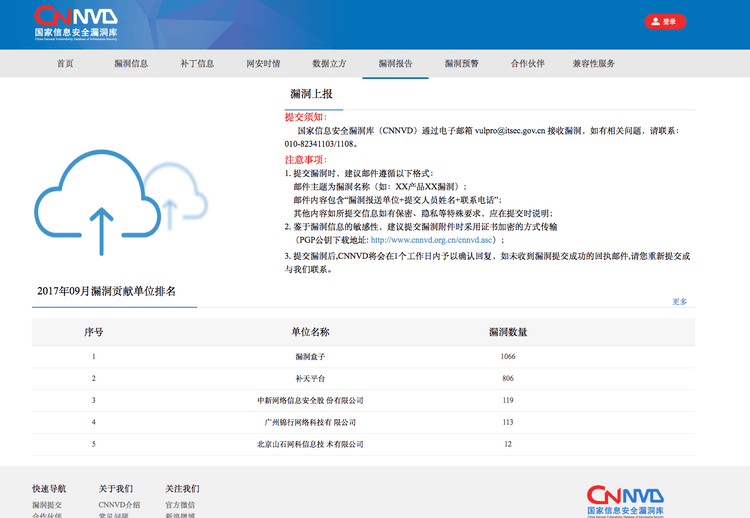
Task: Select the 补天平台 table row name
Action: tap(310, 379)
